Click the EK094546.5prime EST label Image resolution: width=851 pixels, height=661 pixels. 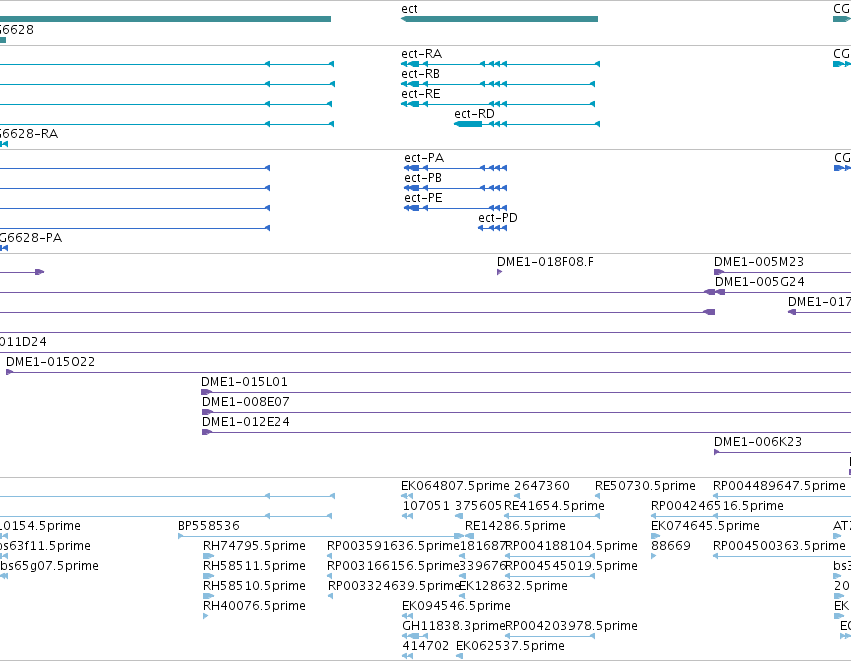point(456,606)
